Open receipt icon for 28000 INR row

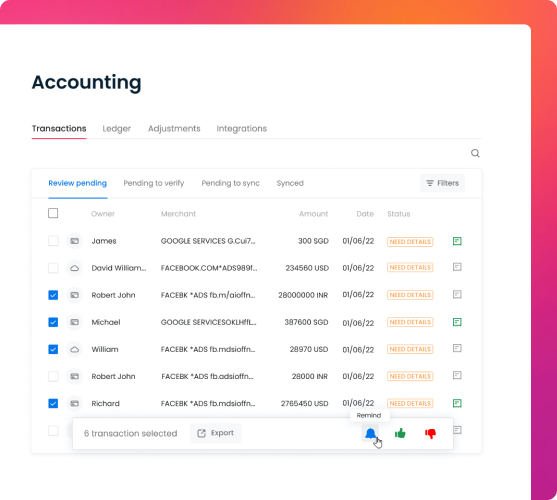pyautogui.click(x=457, y=375)
